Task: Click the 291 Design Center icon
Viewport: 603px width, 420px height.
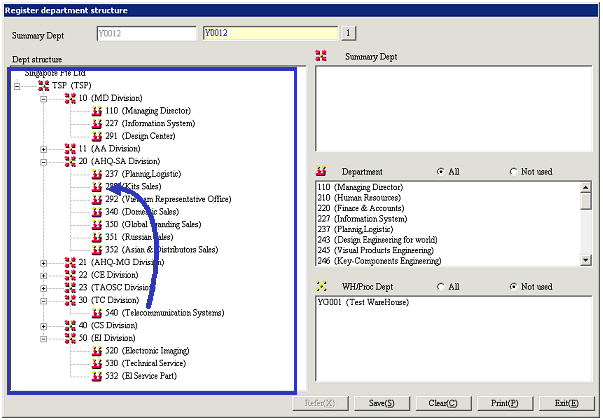Action: tap(97, 136)
